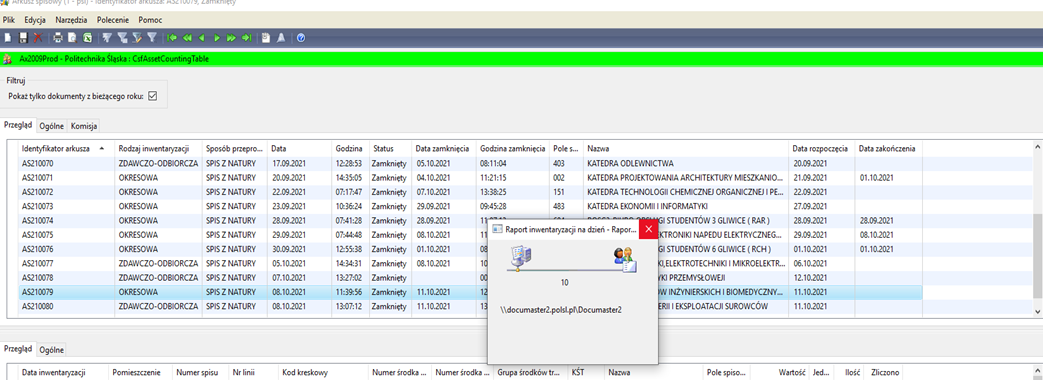
Task: Click the Godzina column header
Action: (350, 148)
